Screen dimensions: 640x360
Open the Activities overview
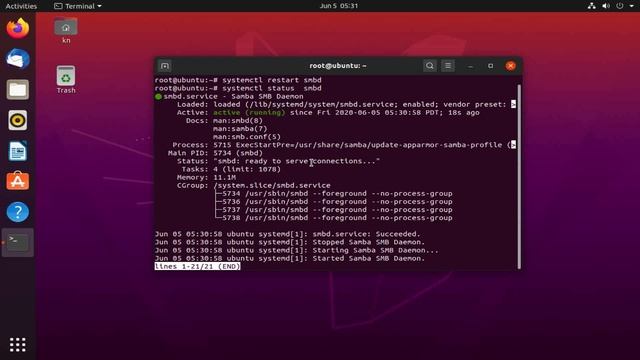(21, 6)
